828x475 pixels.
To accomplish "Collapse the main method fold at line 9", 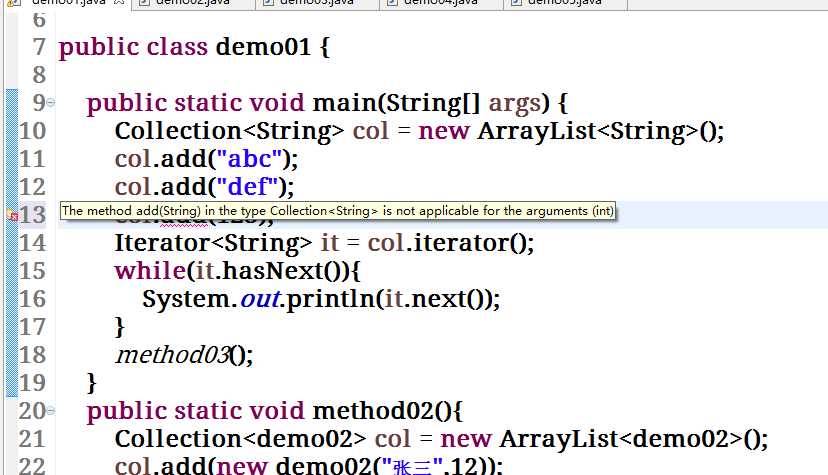I will point(51,102).
